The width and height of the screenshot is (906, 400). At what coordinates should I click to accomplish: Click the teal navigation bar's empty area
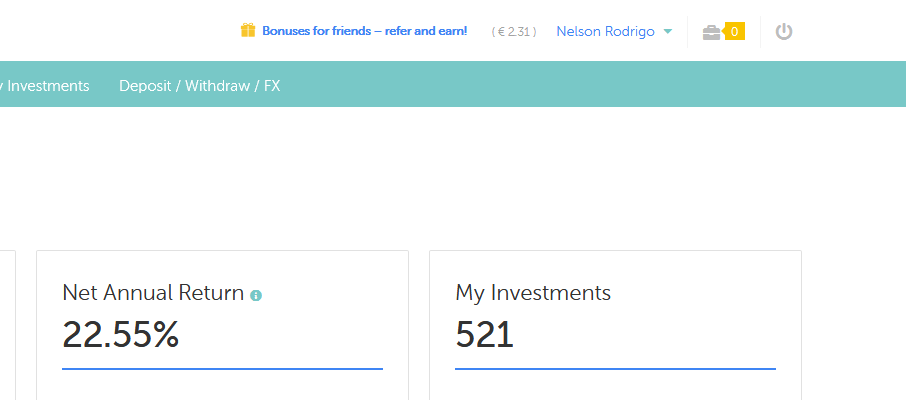(x=600, y=86)
